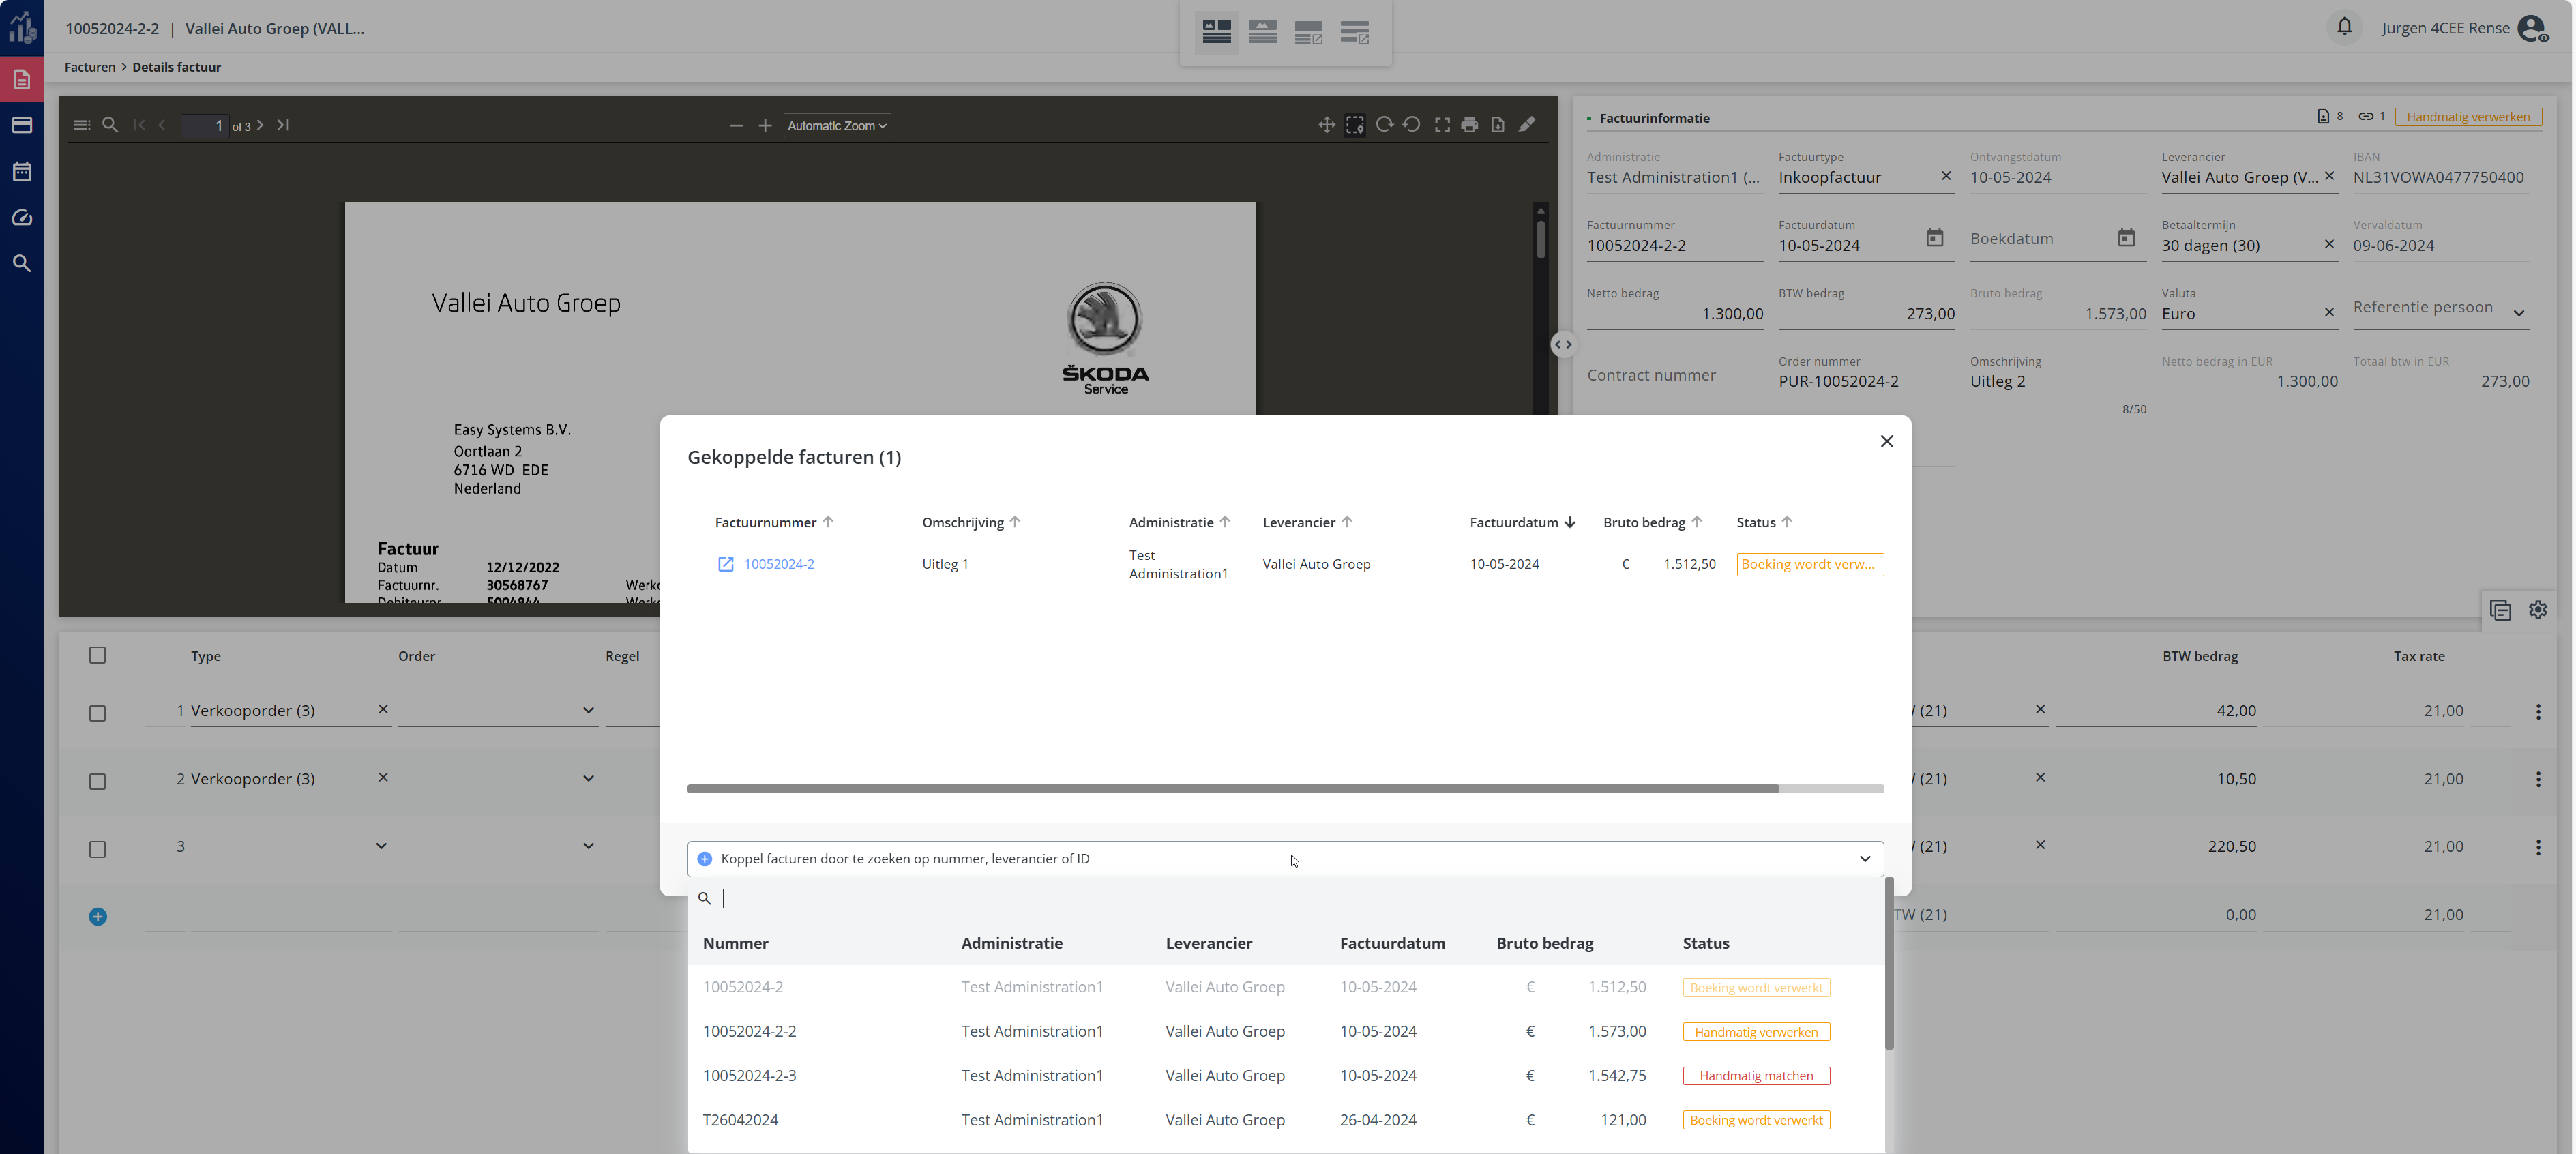
Task: Open the PDF annotation pencil tool
Action: pos(1527,125)
